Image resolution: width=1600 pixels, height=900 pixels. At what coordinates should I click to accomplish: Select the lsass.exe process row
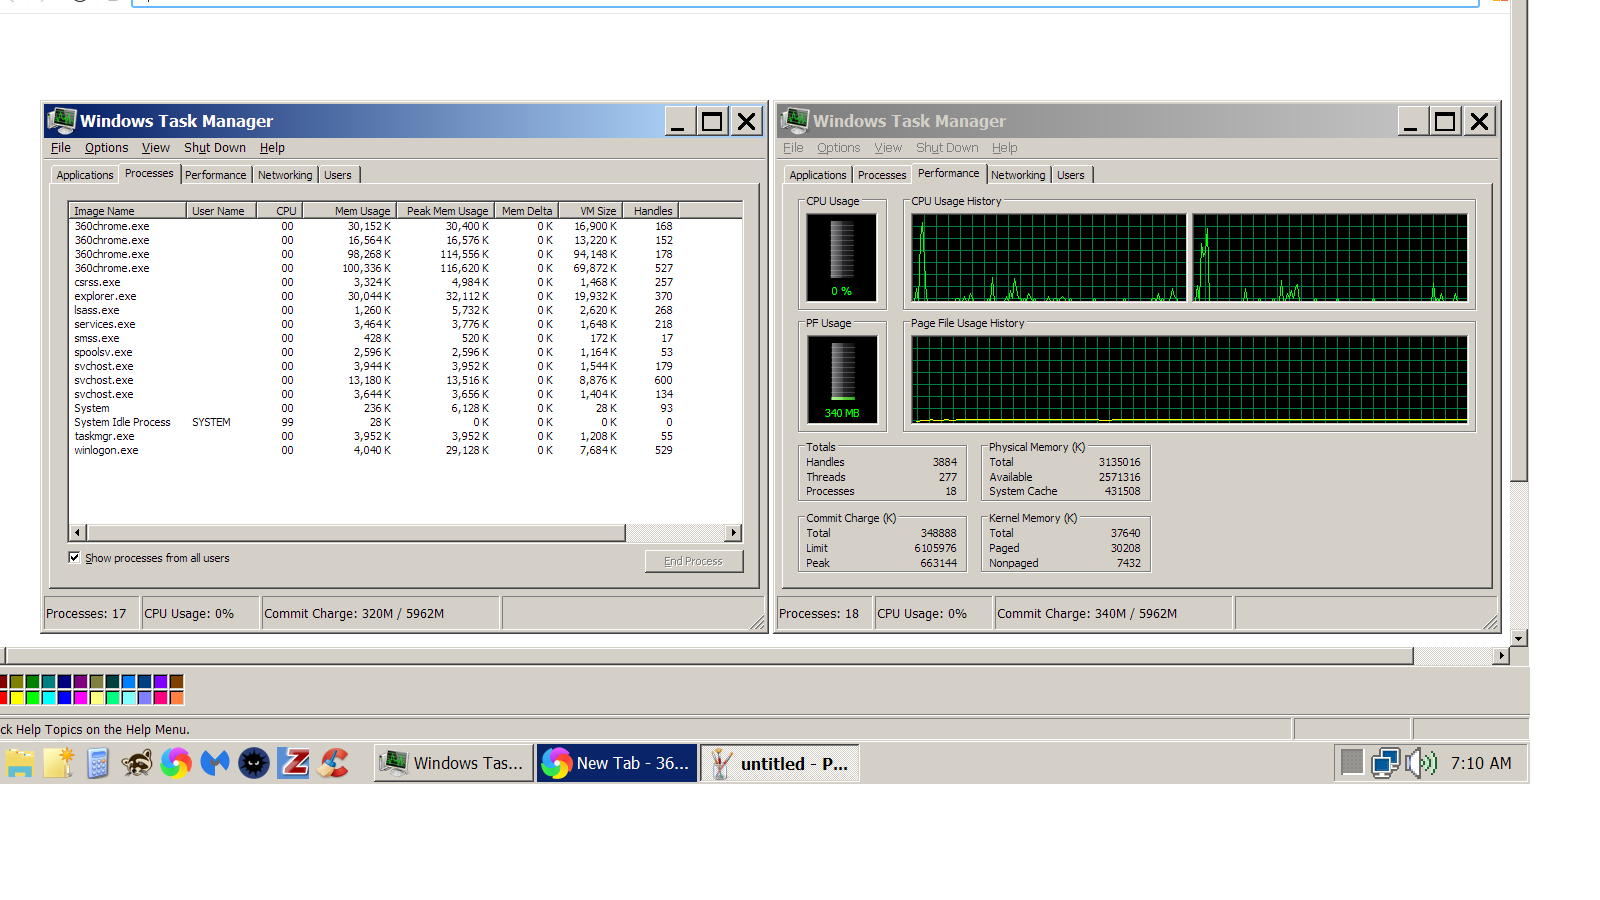pyautogui.click(x=405, y=310)
